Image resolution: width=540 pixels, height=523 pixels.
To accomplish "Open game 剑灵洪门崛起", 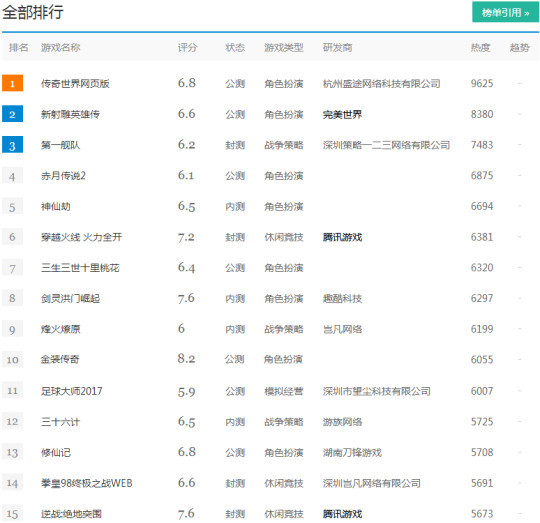I will pyautogui.click(x=70, y=299).
